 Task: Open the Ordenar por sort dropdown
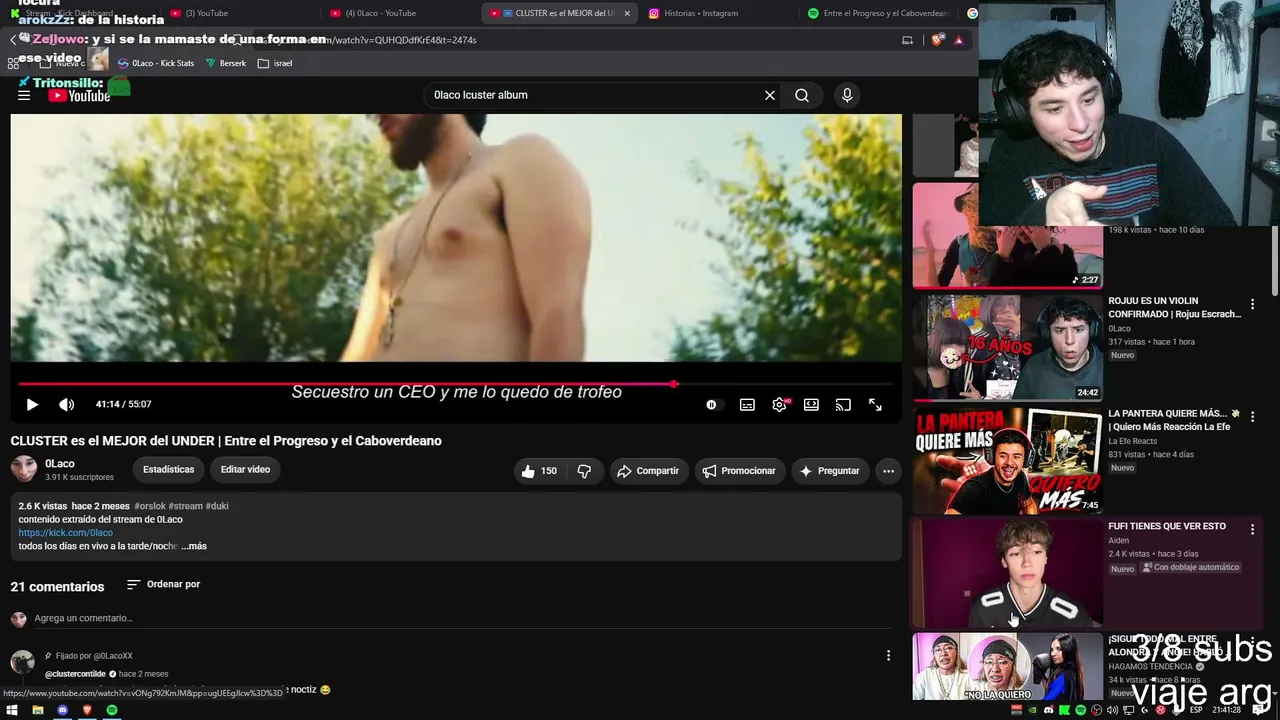pos(163,584)
